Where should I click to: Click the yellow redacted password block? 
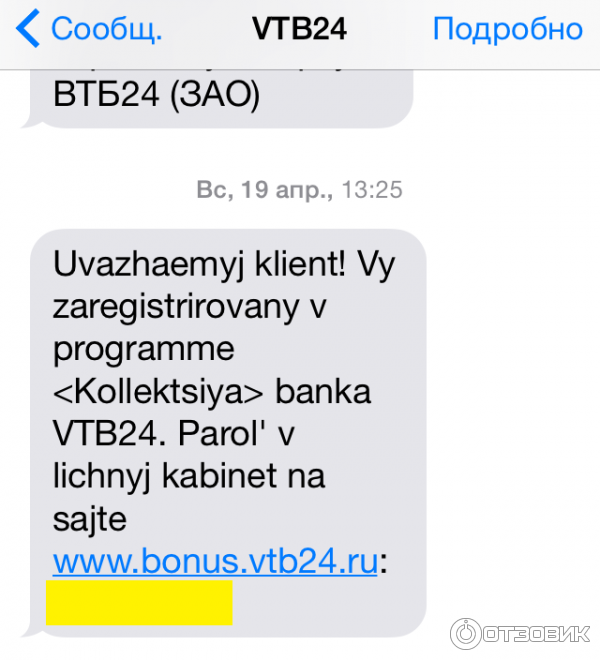point(139,603)
